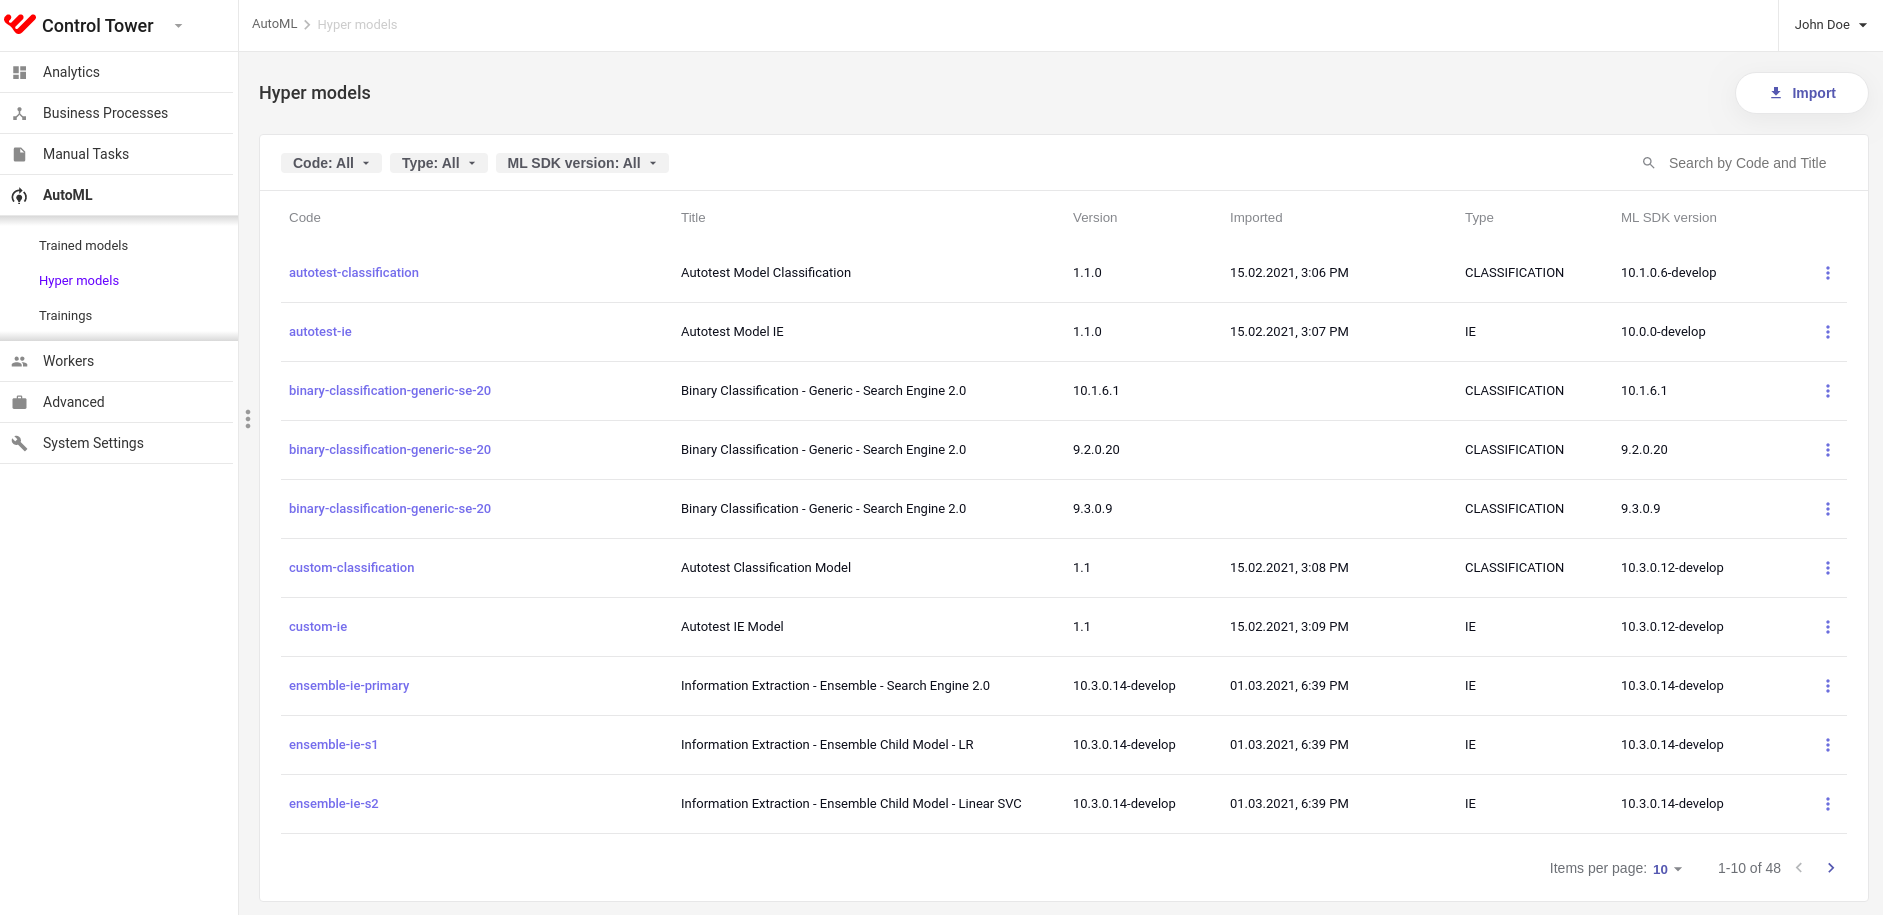Open the autotest-ie model link
Image resolution: width=1883 pixels, height=915 pixels.
tap(320, 331)
